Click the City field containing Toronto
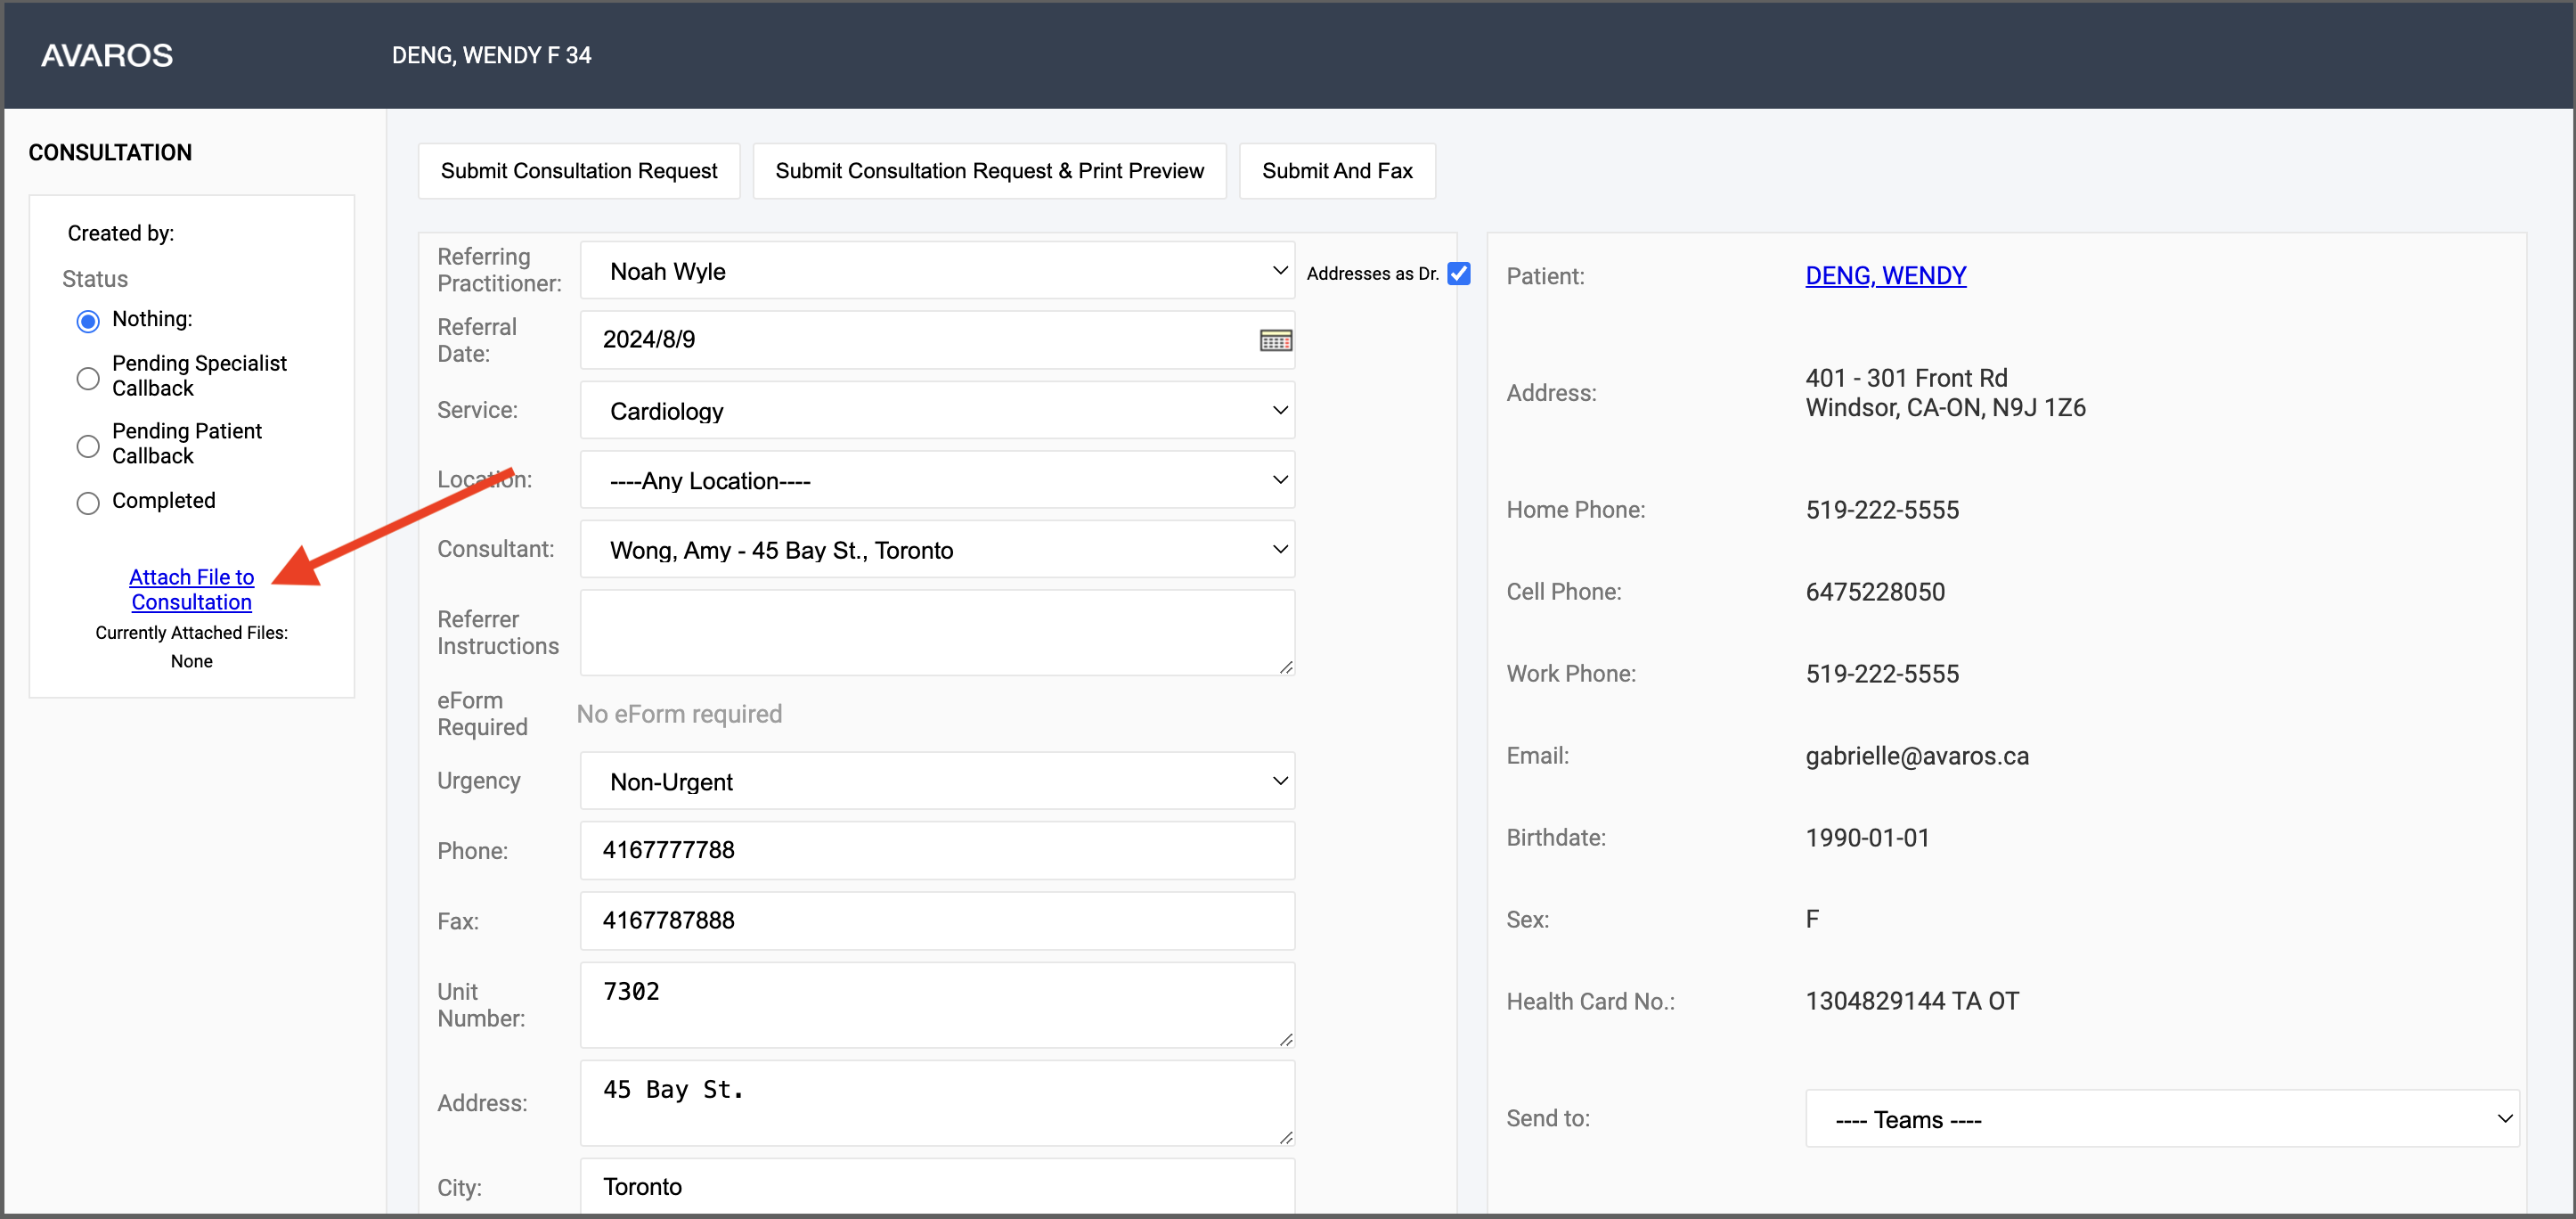 [x=937, y=1186]
